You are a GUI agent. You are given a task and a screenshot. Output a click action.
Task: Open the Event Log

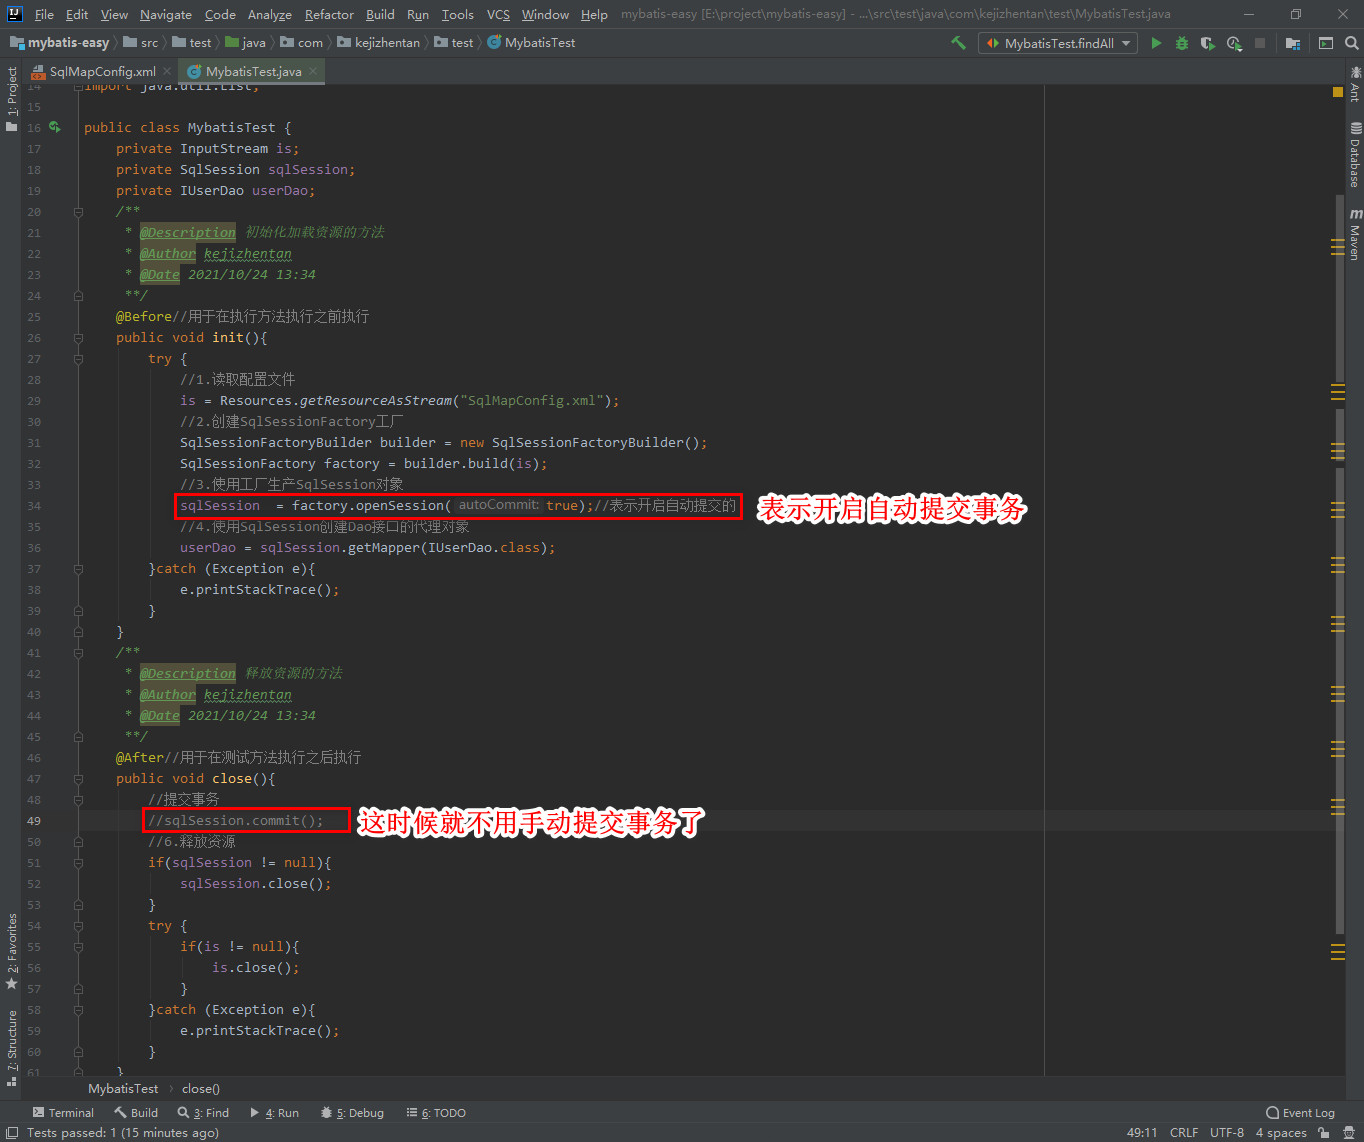coord(1300,1112)
